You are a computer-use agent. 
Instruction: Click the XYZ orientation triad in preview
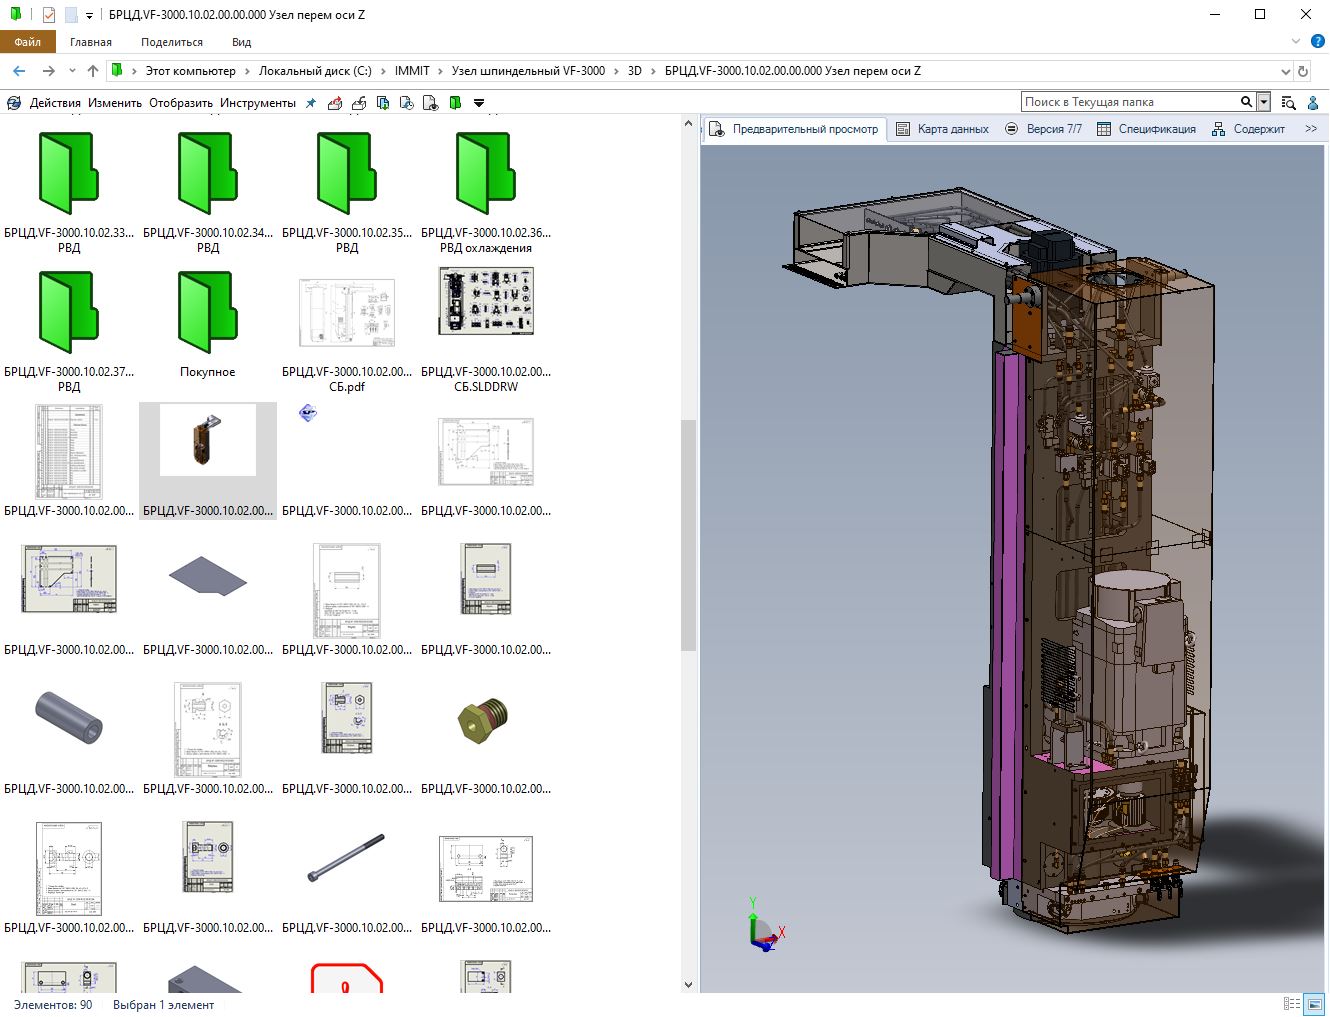pos(764,927)
